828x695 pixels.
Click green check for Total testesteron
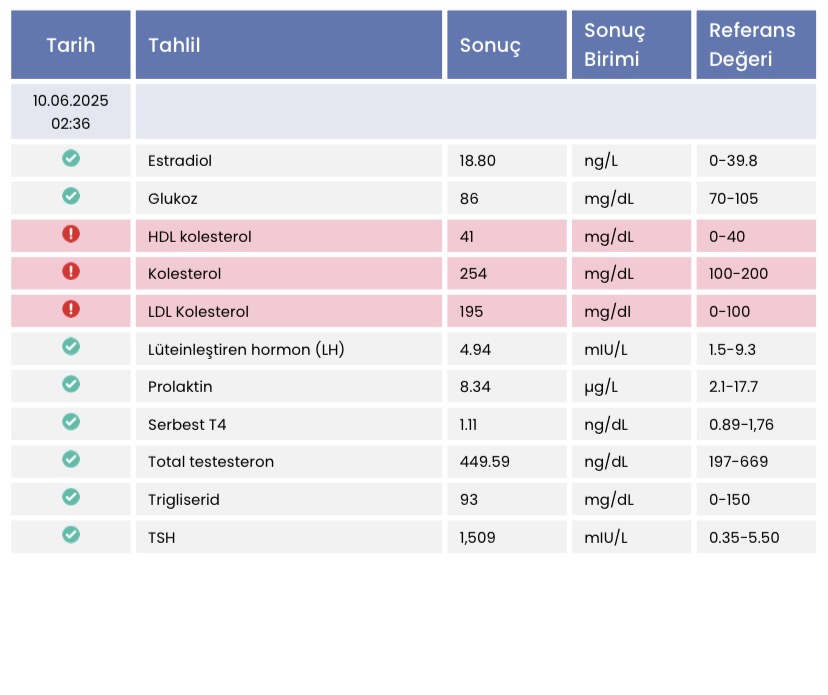click(71, 459)
